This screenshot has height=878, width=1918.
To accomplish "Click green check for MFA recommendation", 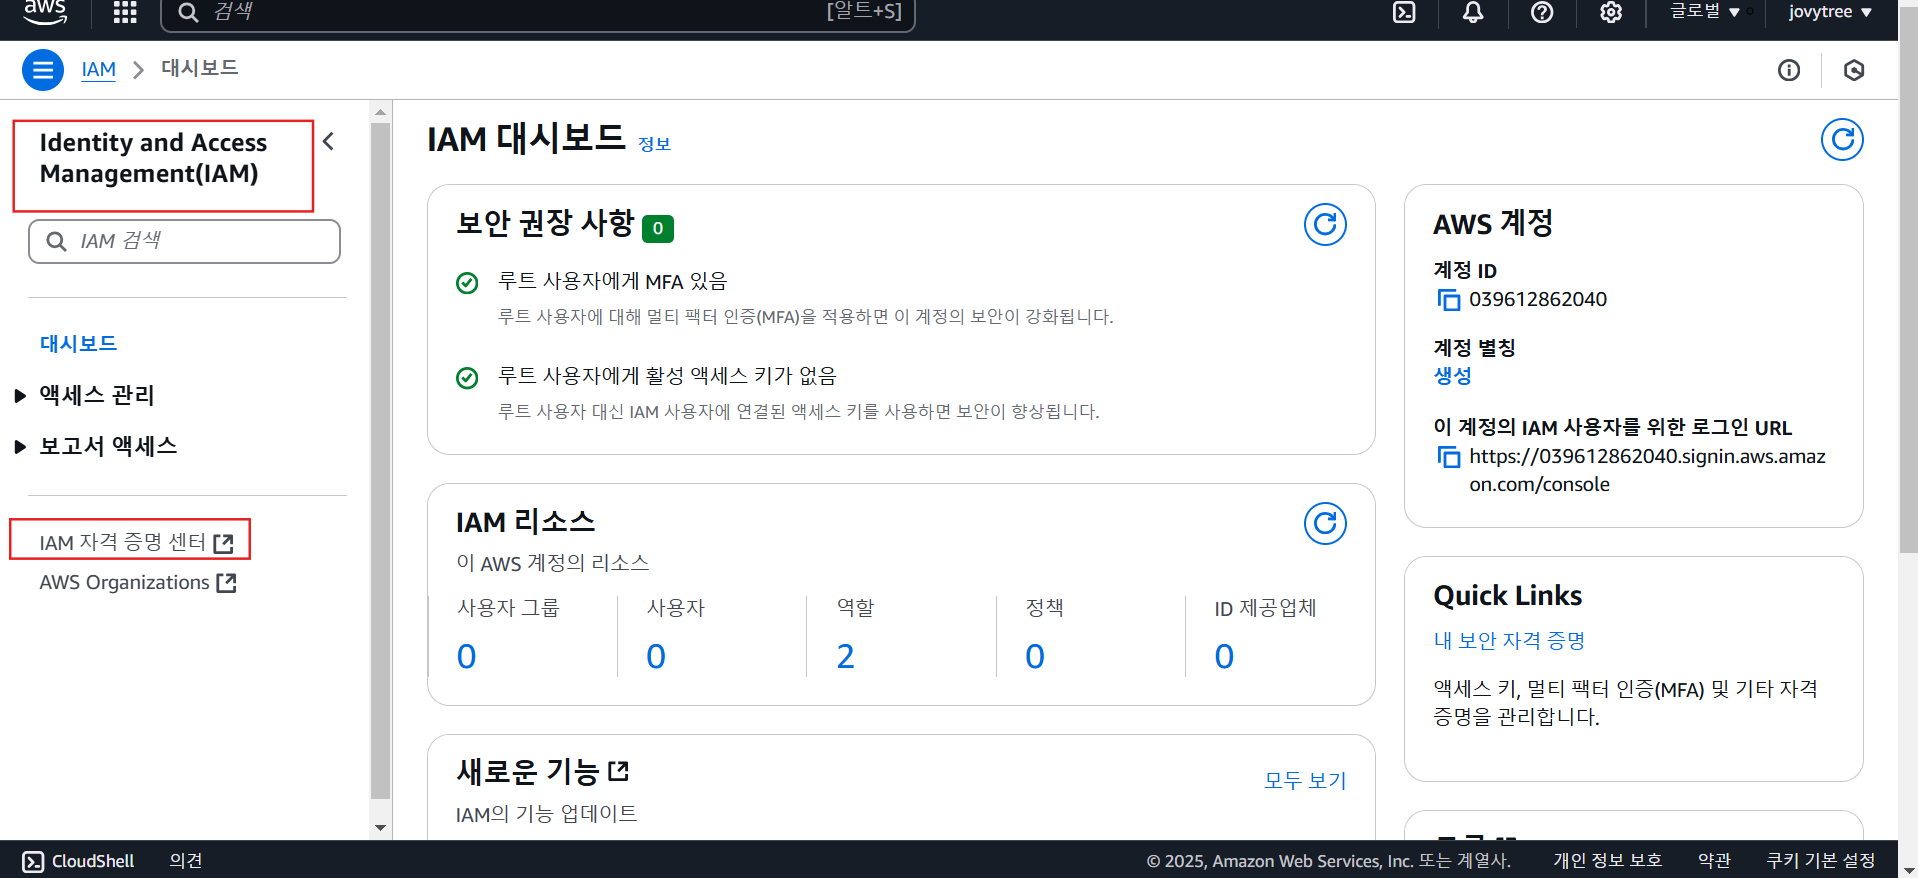I will (467, 283).
